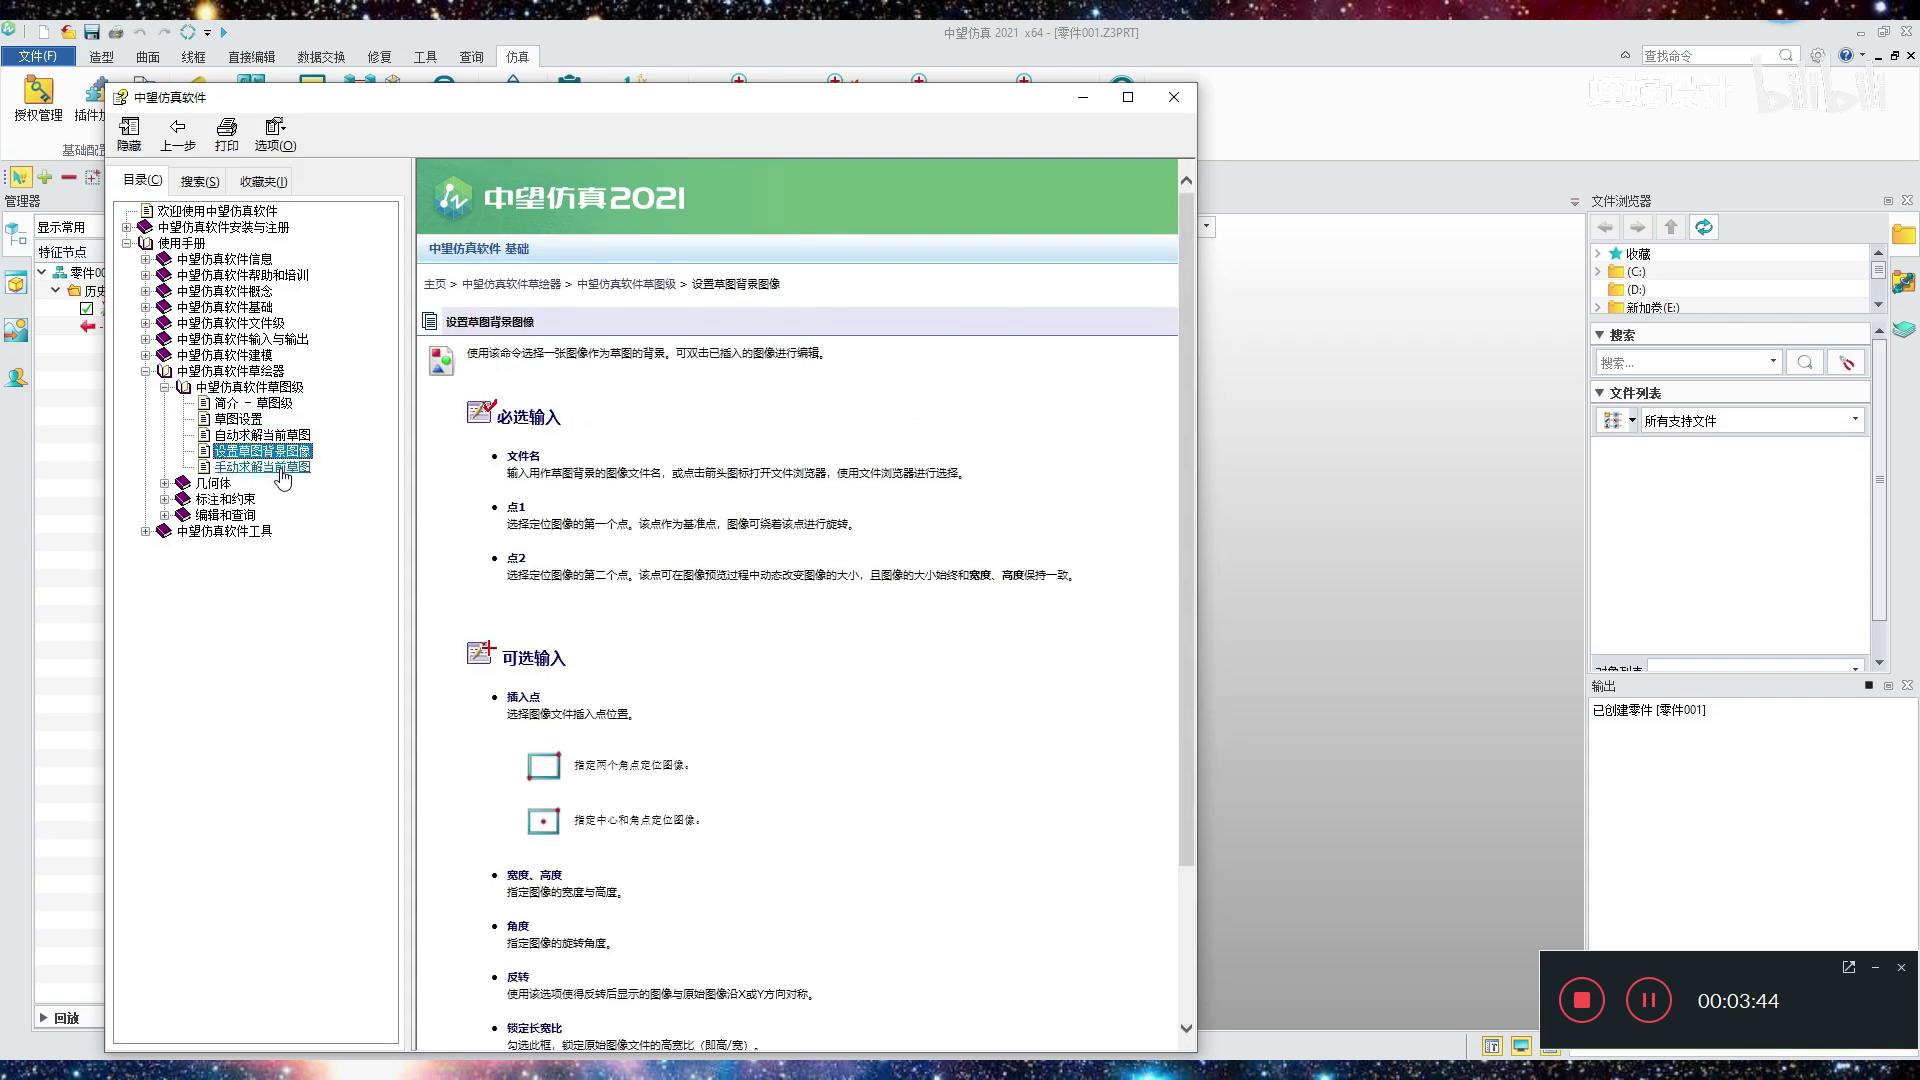Expand 中望仿真软件安装与注册 node
Screen dimensions: 1920x1080
point(127,227)
